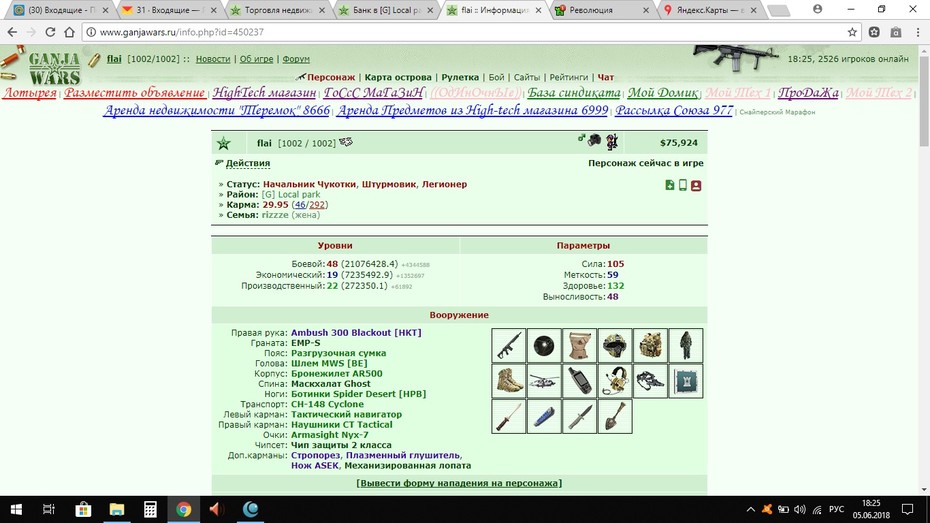Click the Ganja Wars logo
Screen dimensions: 930x523
53,68
